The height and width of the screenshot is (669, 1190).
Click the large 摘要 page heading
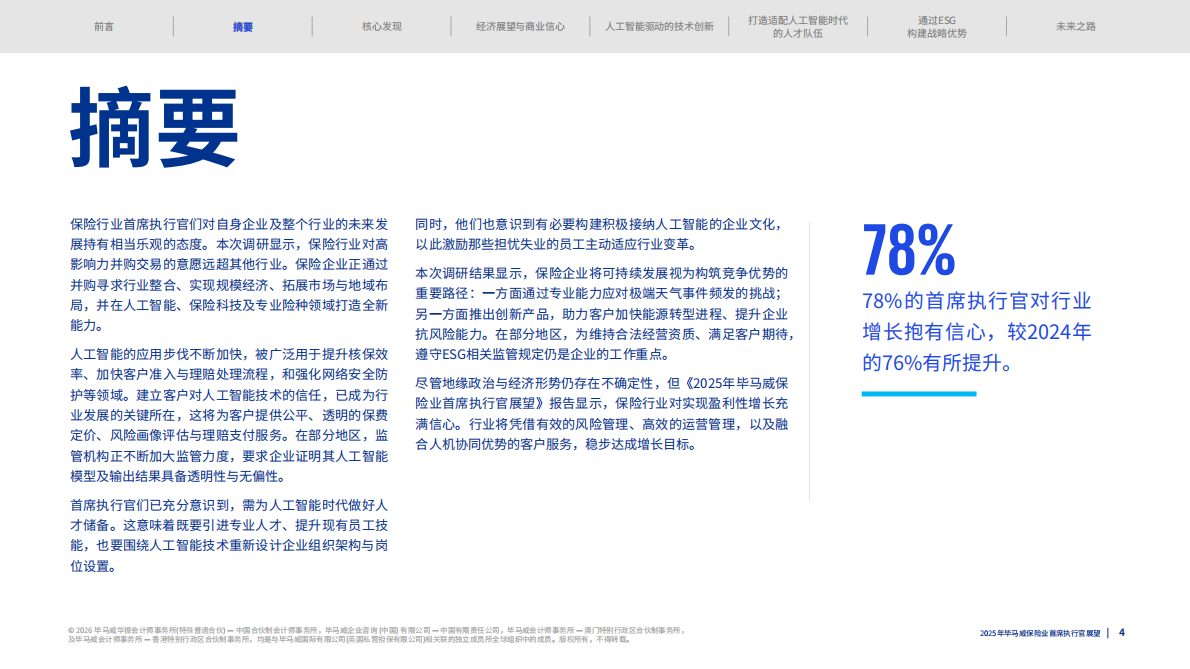pos(155,127)
